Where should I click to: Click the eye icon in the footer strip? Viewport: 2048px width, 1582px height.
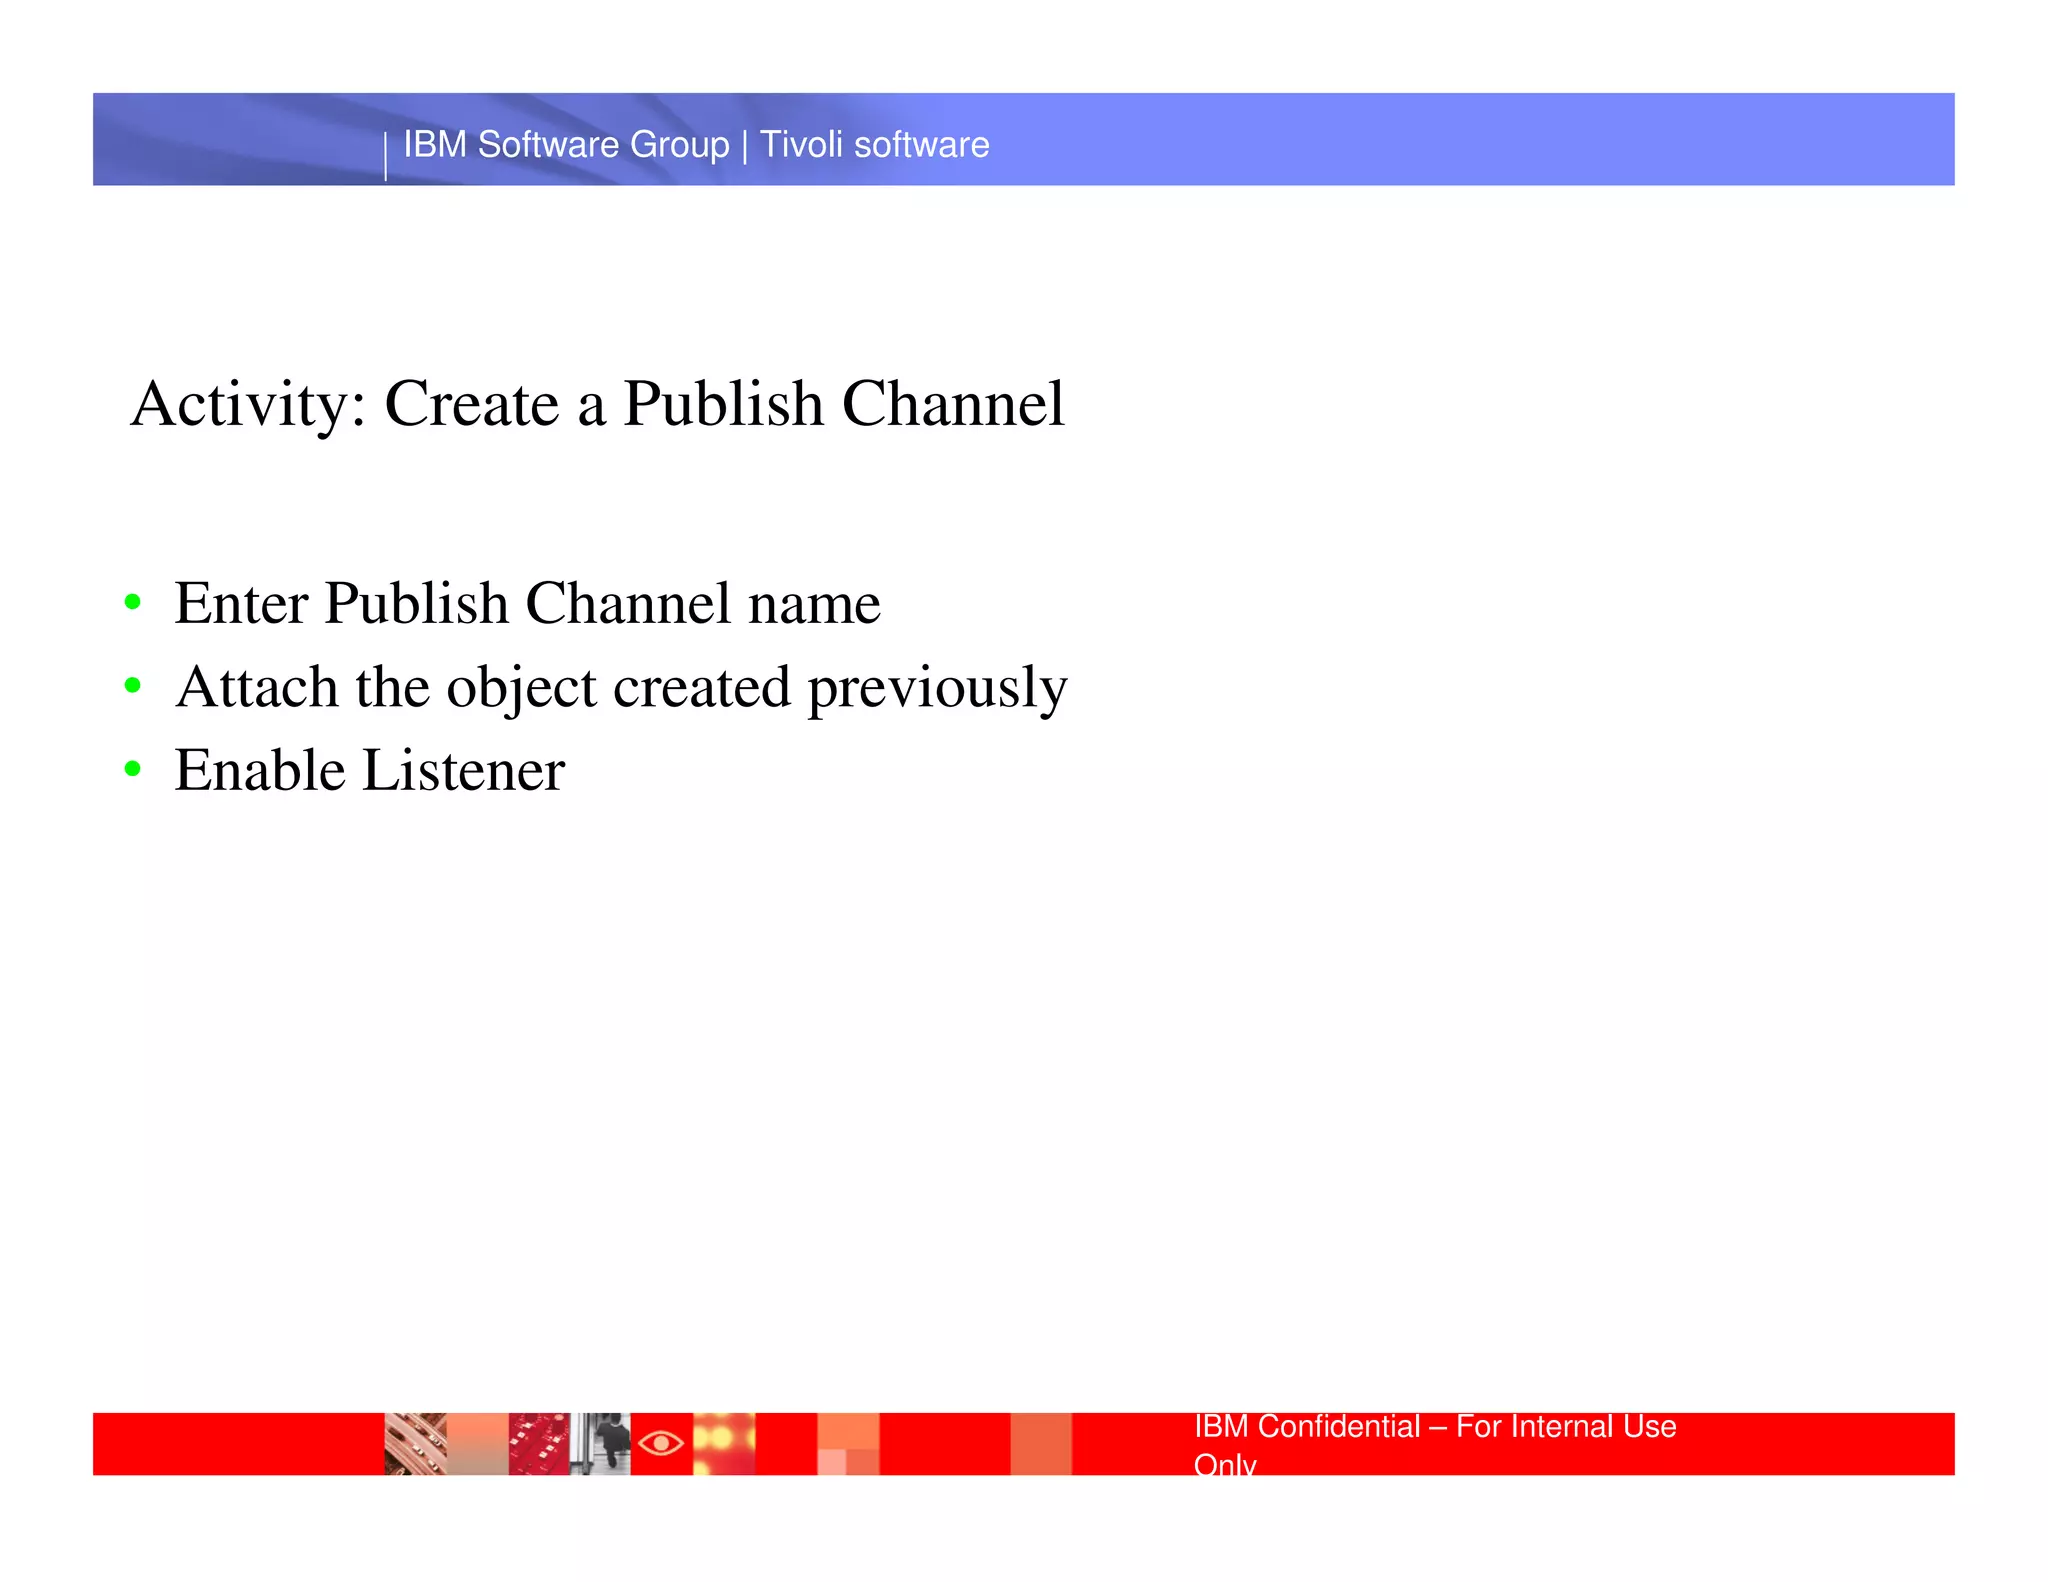(661, 1443)
